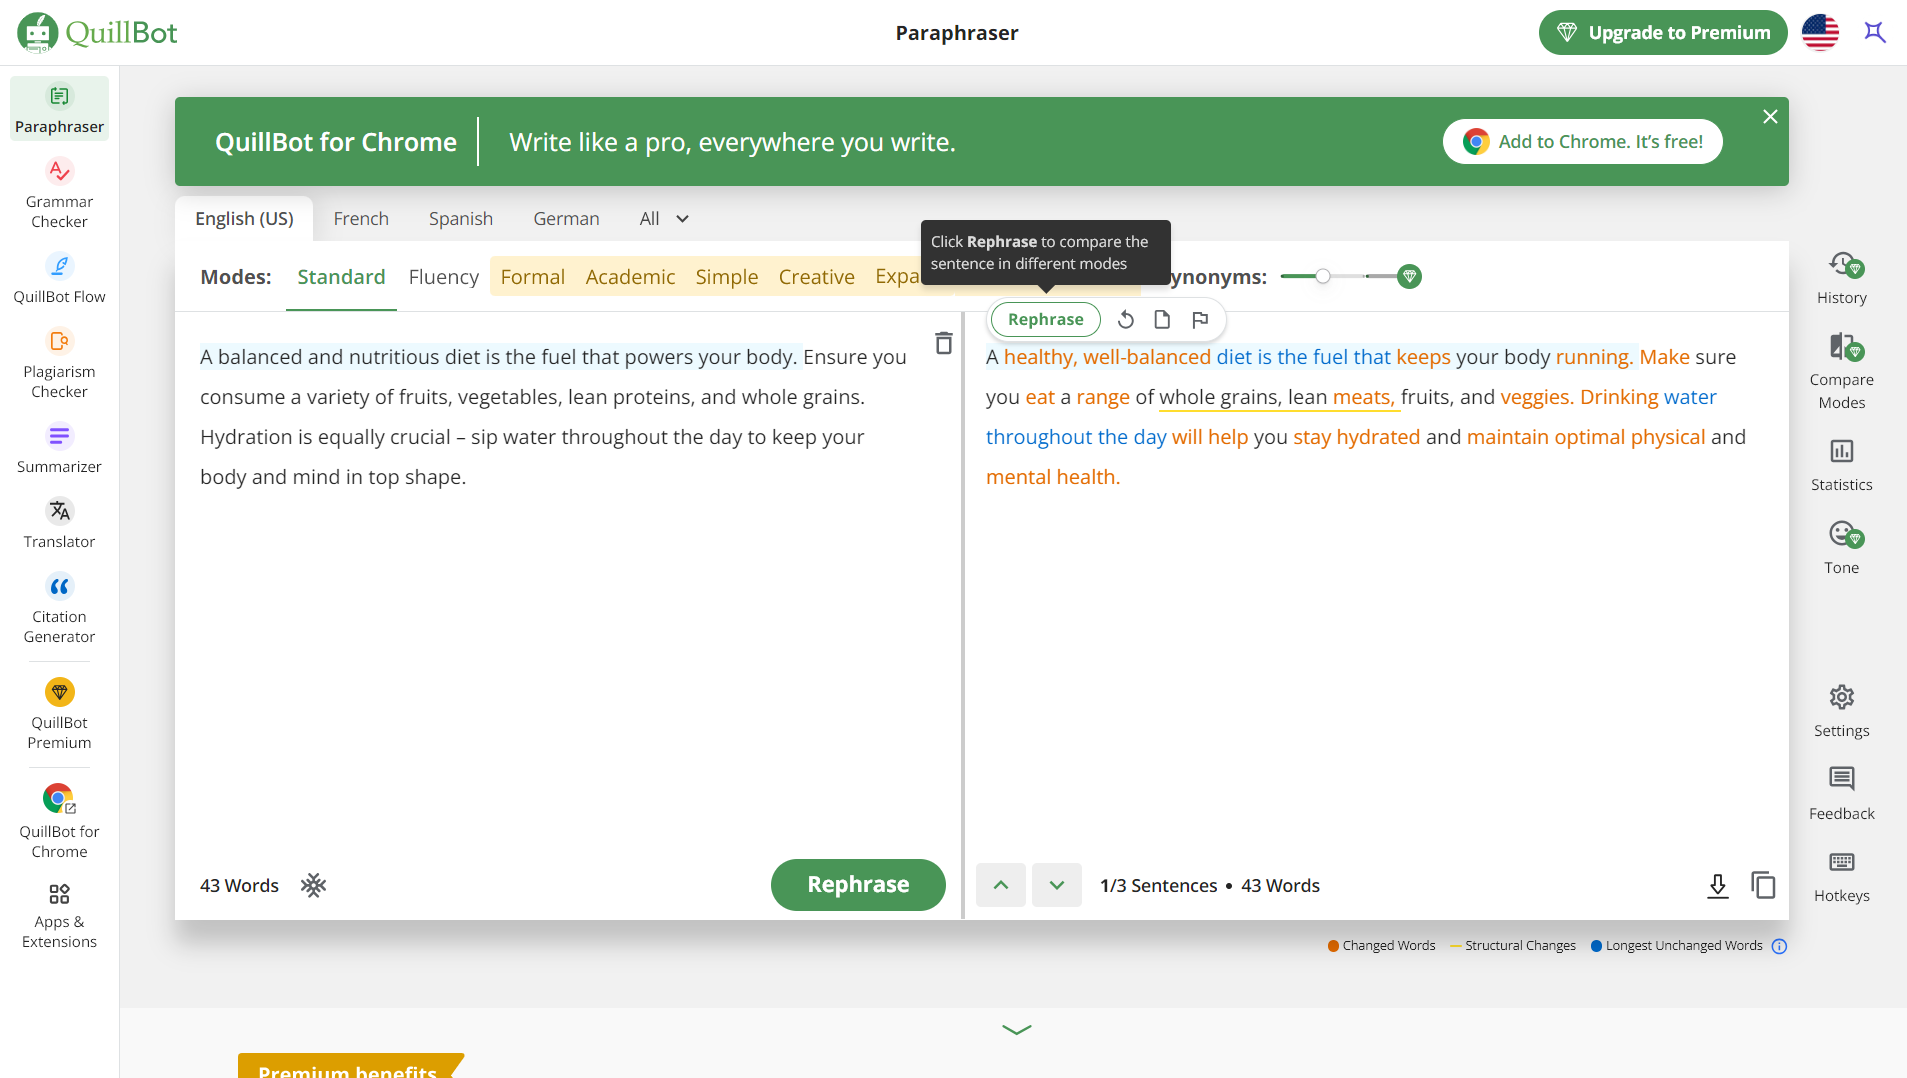The height and width of the screenshot is (1078, 1907).
Task: Switch to French language tab
Action: click(x=361, y=218)
